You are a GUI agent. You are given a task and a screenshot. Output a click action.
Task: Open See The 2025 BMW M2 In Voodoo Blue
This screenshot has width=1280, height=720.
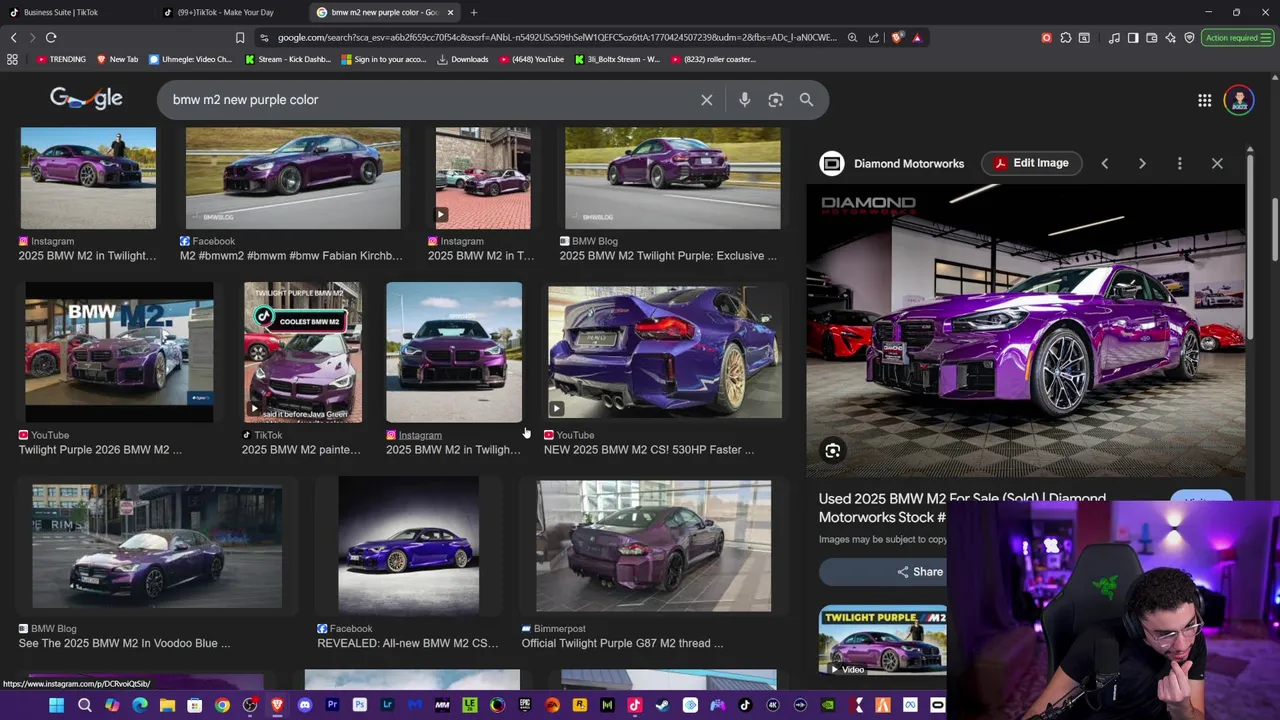[x=157, y=546]
